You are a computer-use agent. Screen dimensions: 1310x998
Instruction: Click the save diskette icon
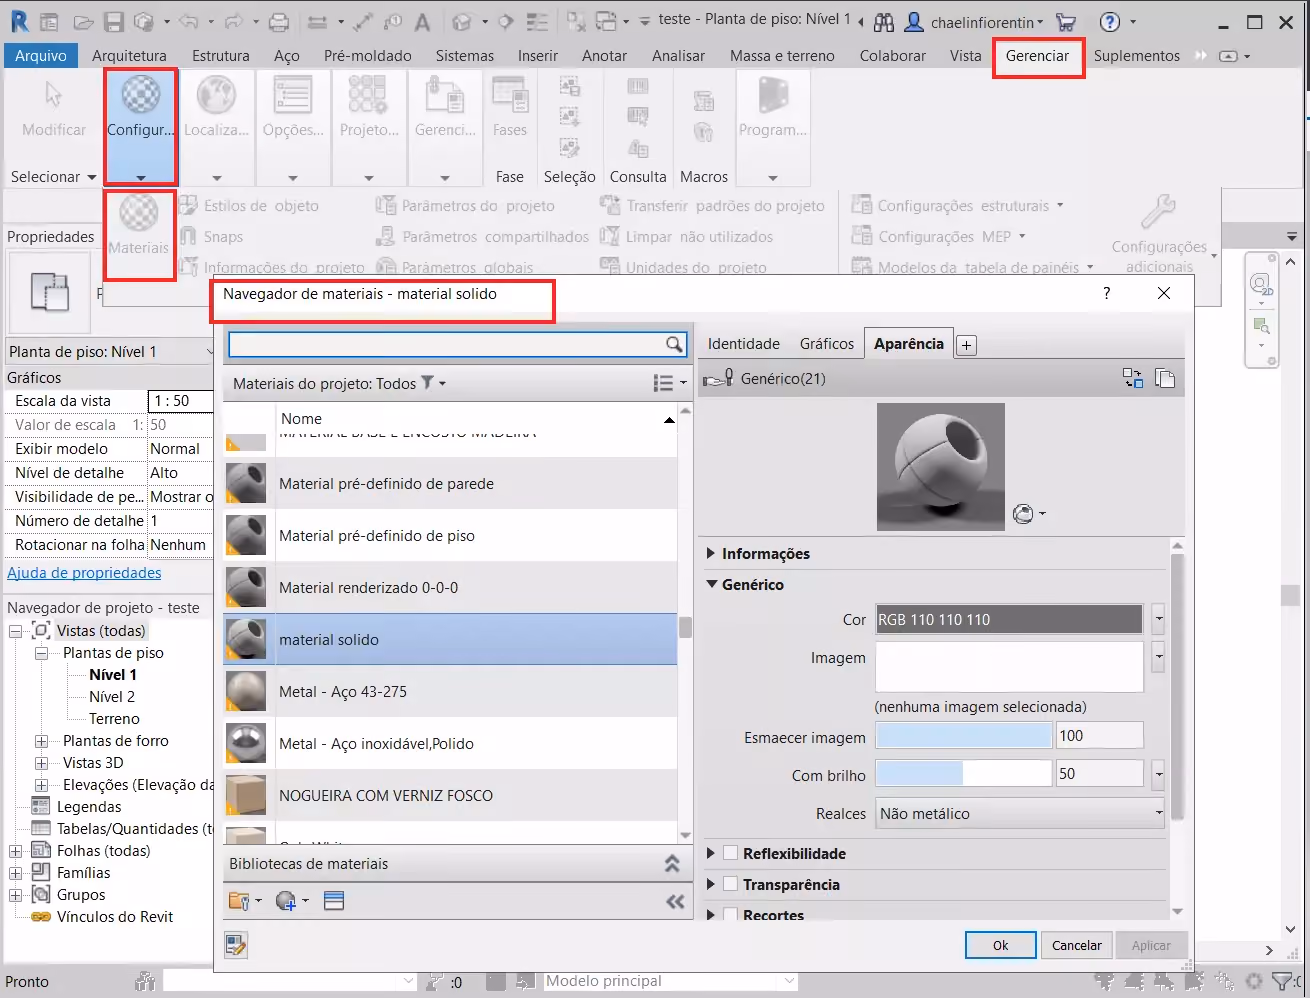click(x=114, y=21)
